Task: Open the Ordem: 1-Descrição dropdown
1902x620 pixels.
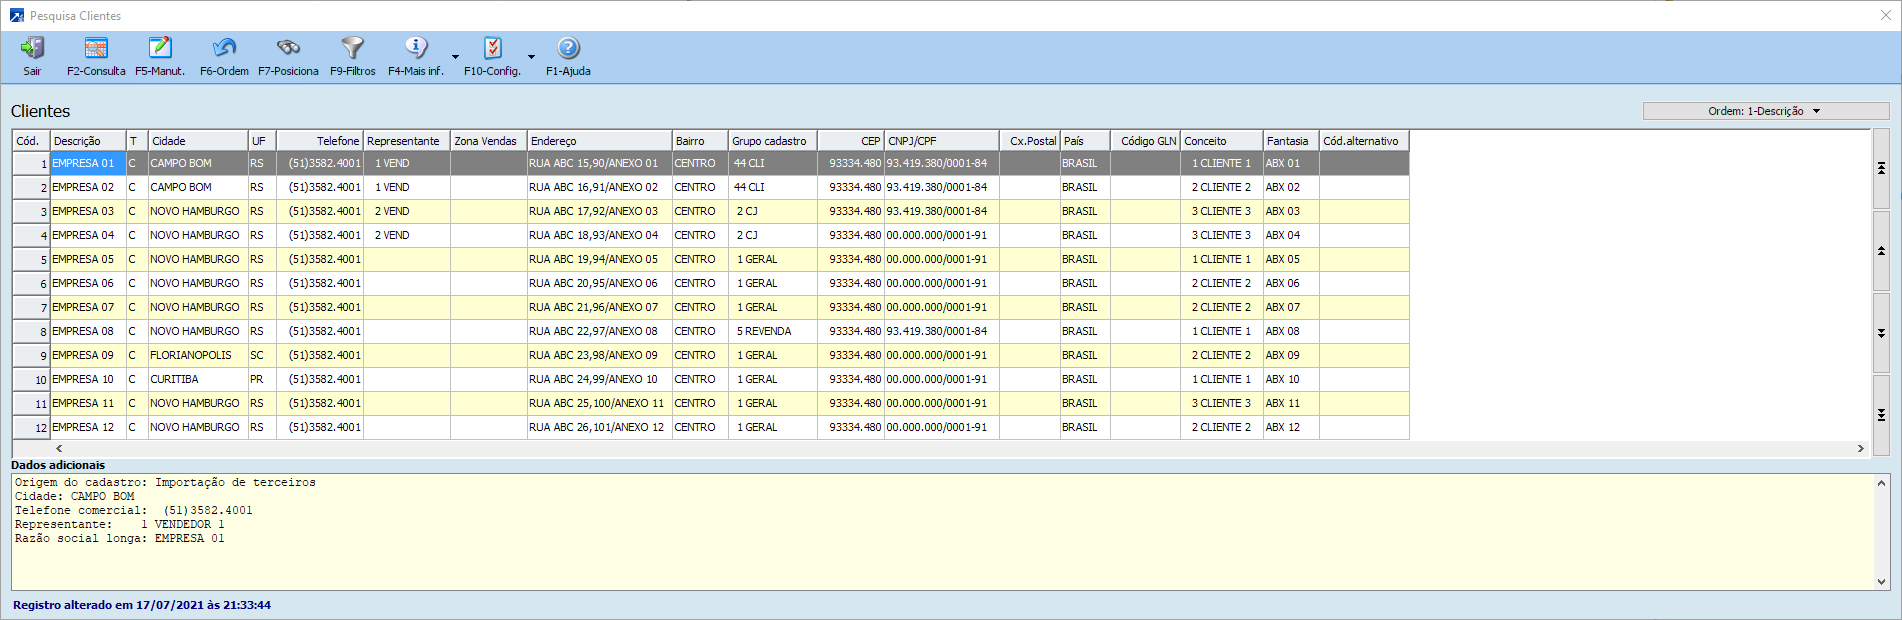Action: point(1765,111)
